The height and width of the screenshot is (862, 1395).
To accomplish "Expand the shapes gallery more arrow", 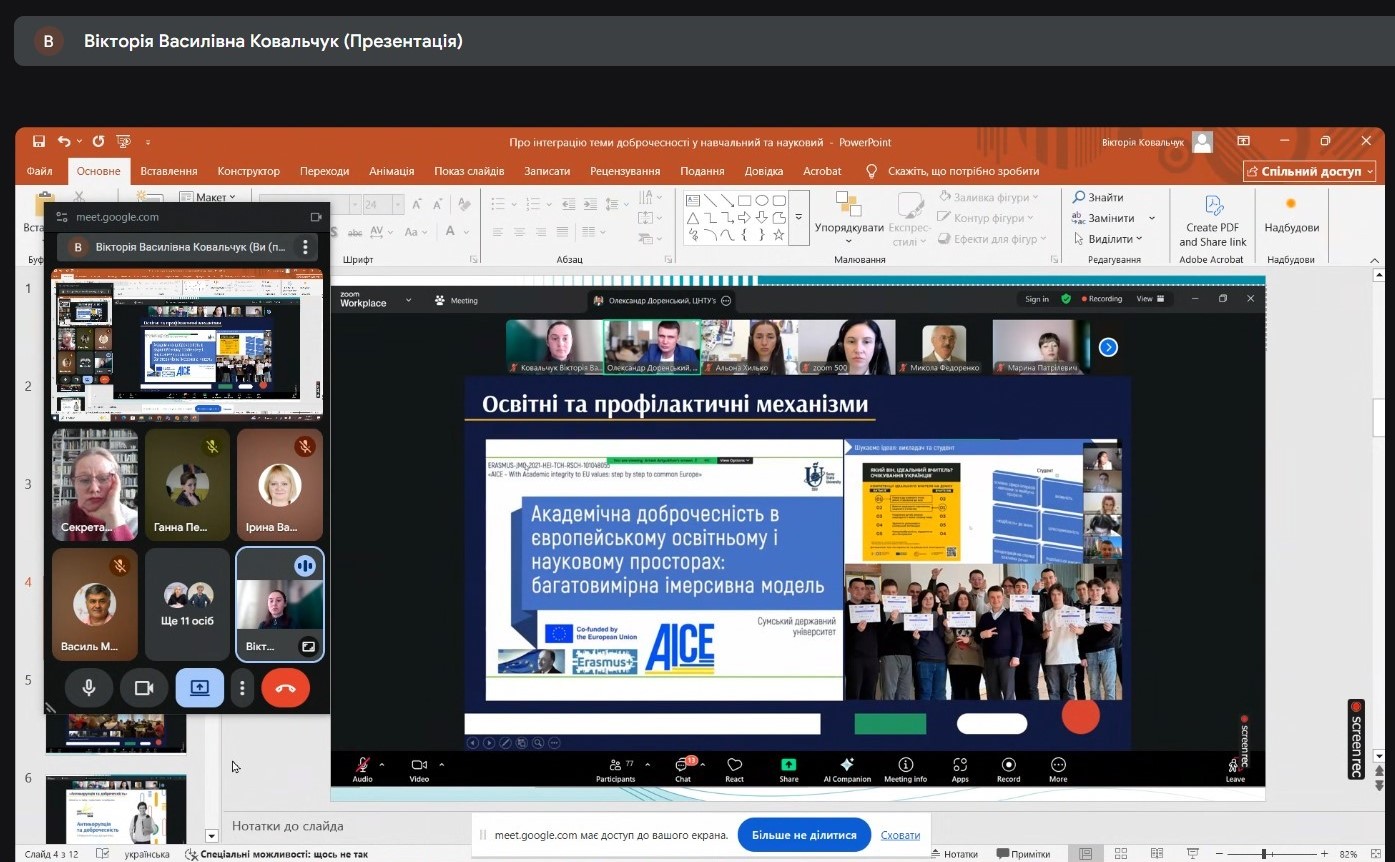I will click(x=798, y=217).
